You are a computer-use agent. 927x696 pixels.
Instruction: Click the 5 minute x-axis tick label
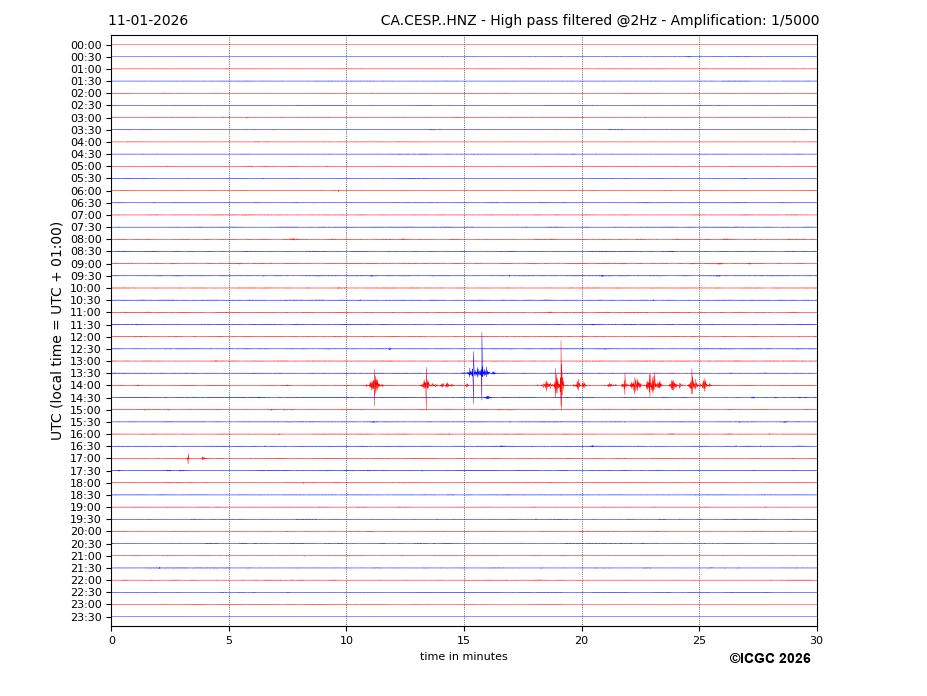[229, 640]
